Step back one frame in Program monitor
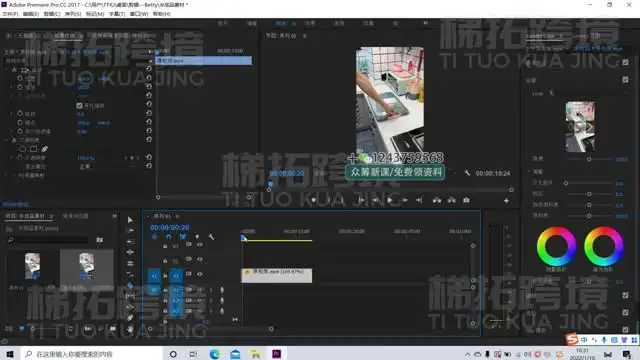The image size is (640, 360). 375,200
